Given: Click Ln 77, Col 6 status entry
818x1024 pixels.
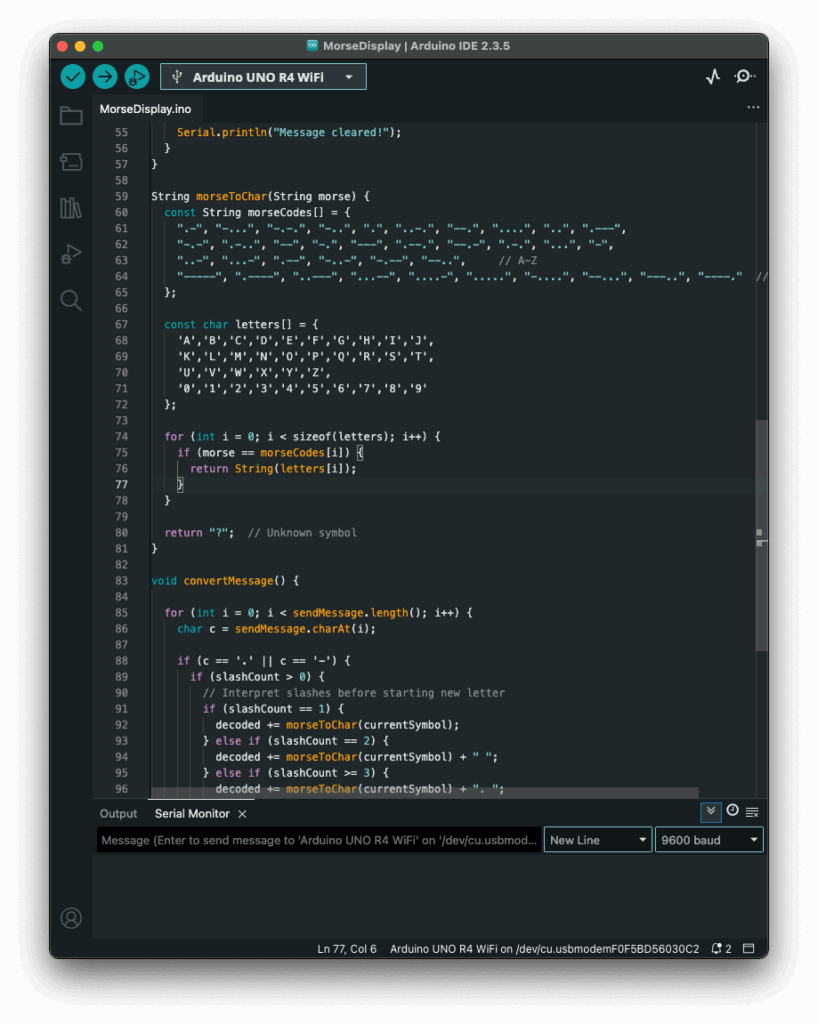Looking at the screenshot, I should pos(347,949).
